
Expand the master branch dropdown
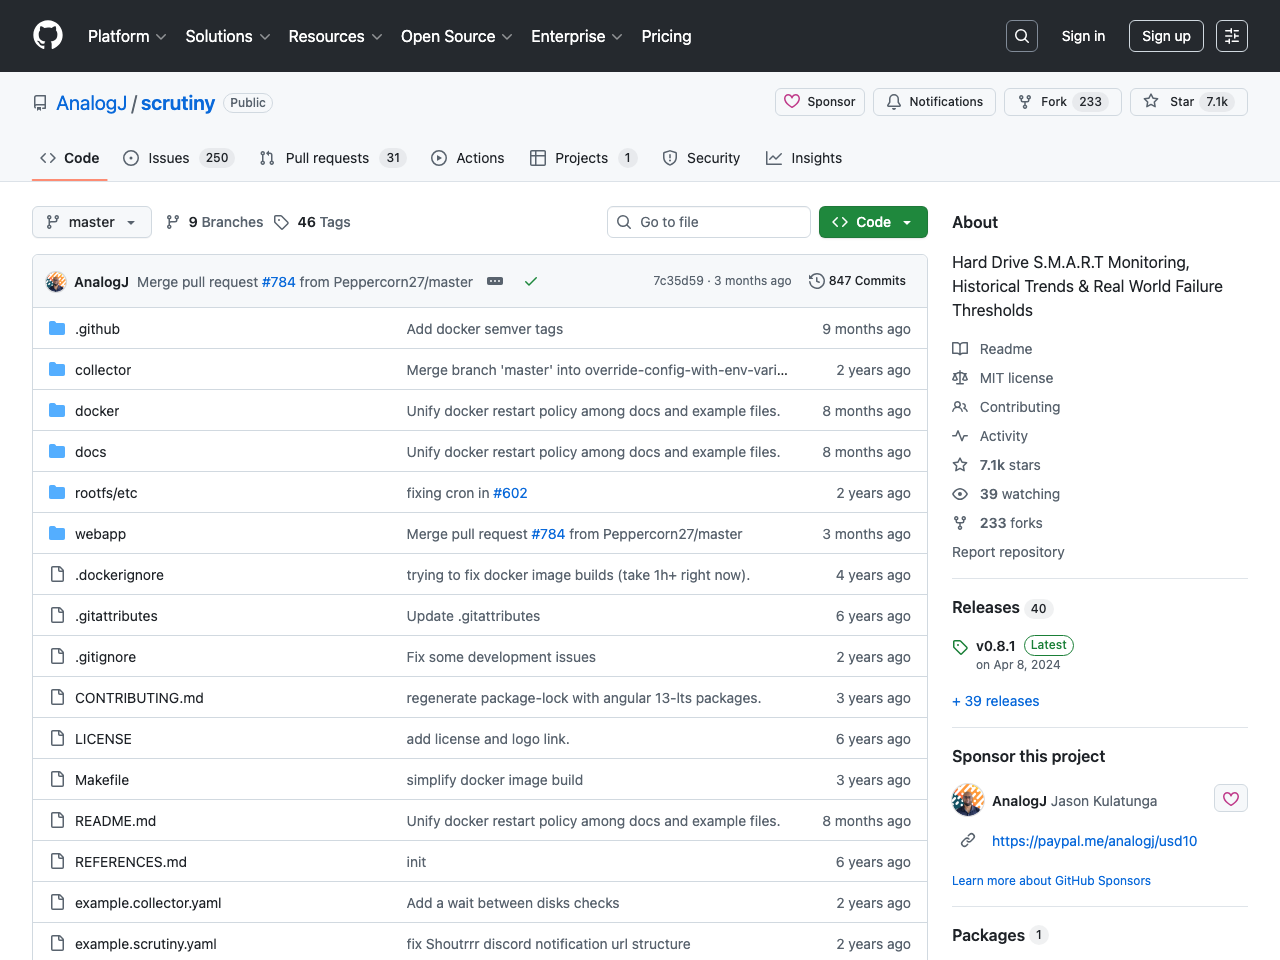pos(92,222)
